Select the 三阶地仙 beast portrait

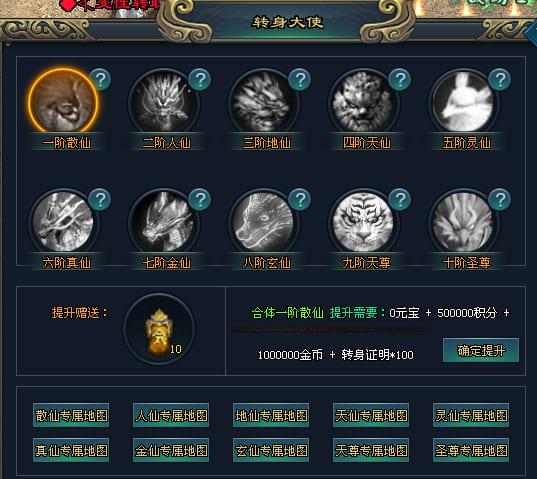[x=263, y=102]
